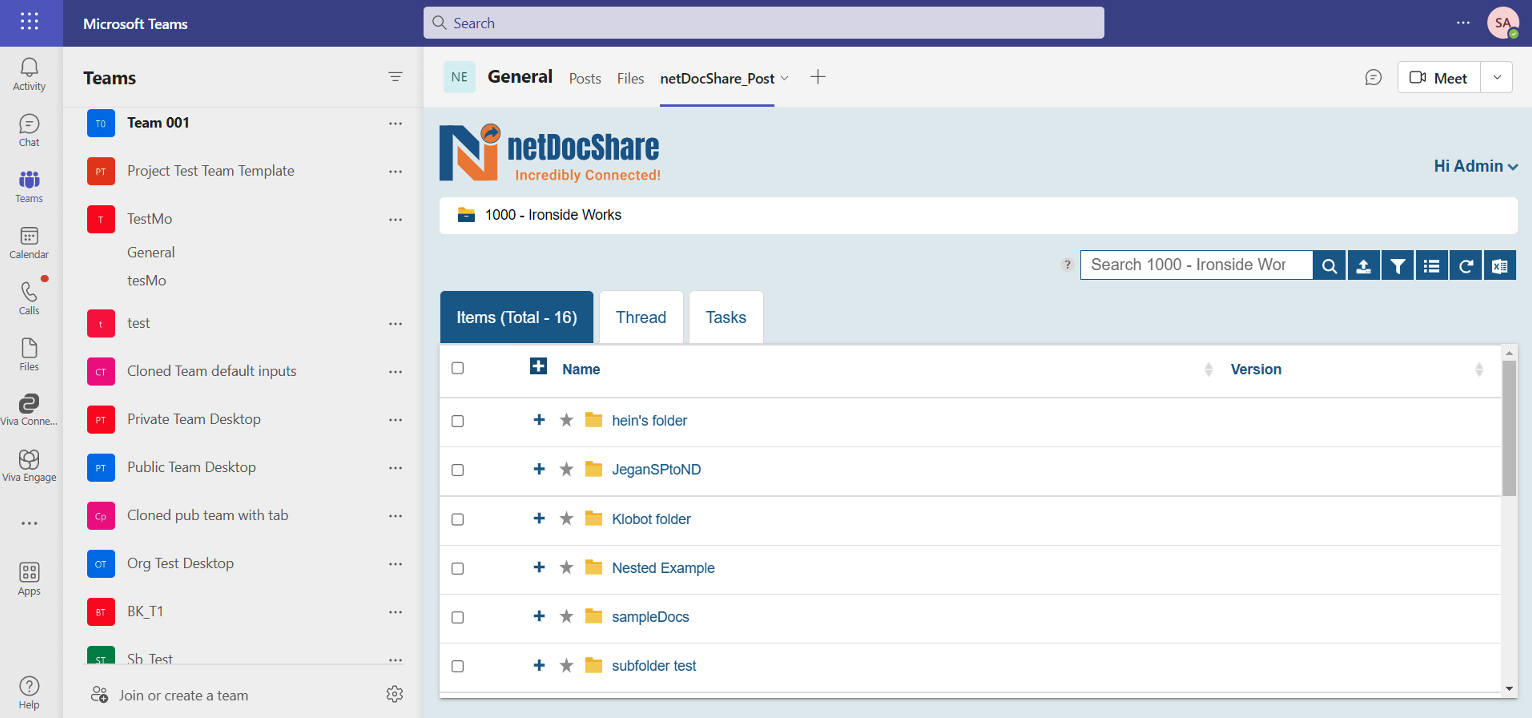Refresh the netDocShare items list
Screen dimensions: 1532x718
(x=1466, y=265)
